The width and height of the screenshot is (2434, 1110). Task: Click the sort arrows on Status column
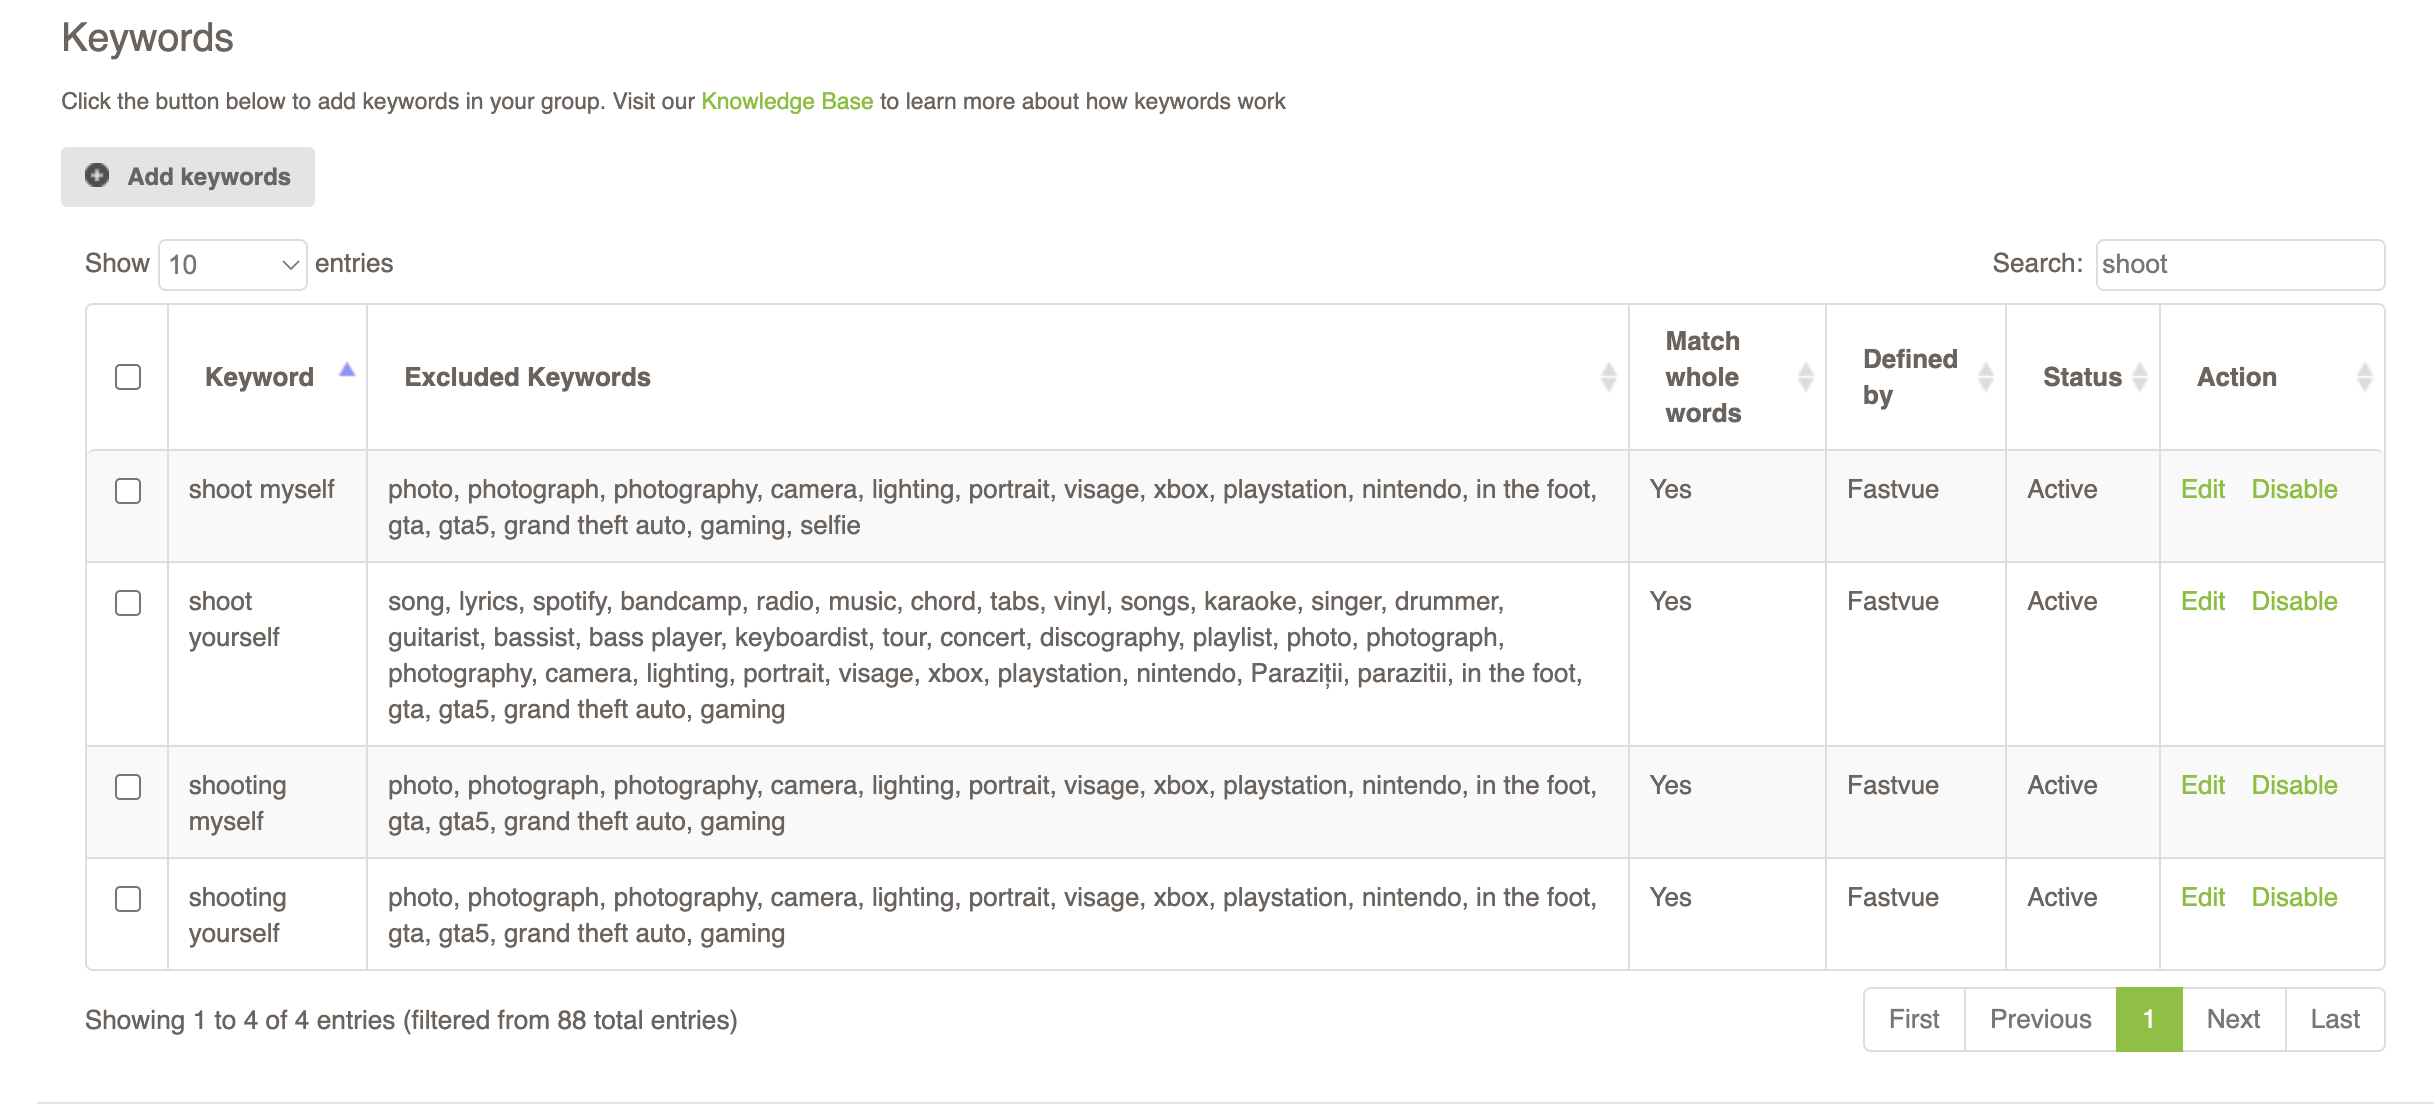(x=2140, y=377)
